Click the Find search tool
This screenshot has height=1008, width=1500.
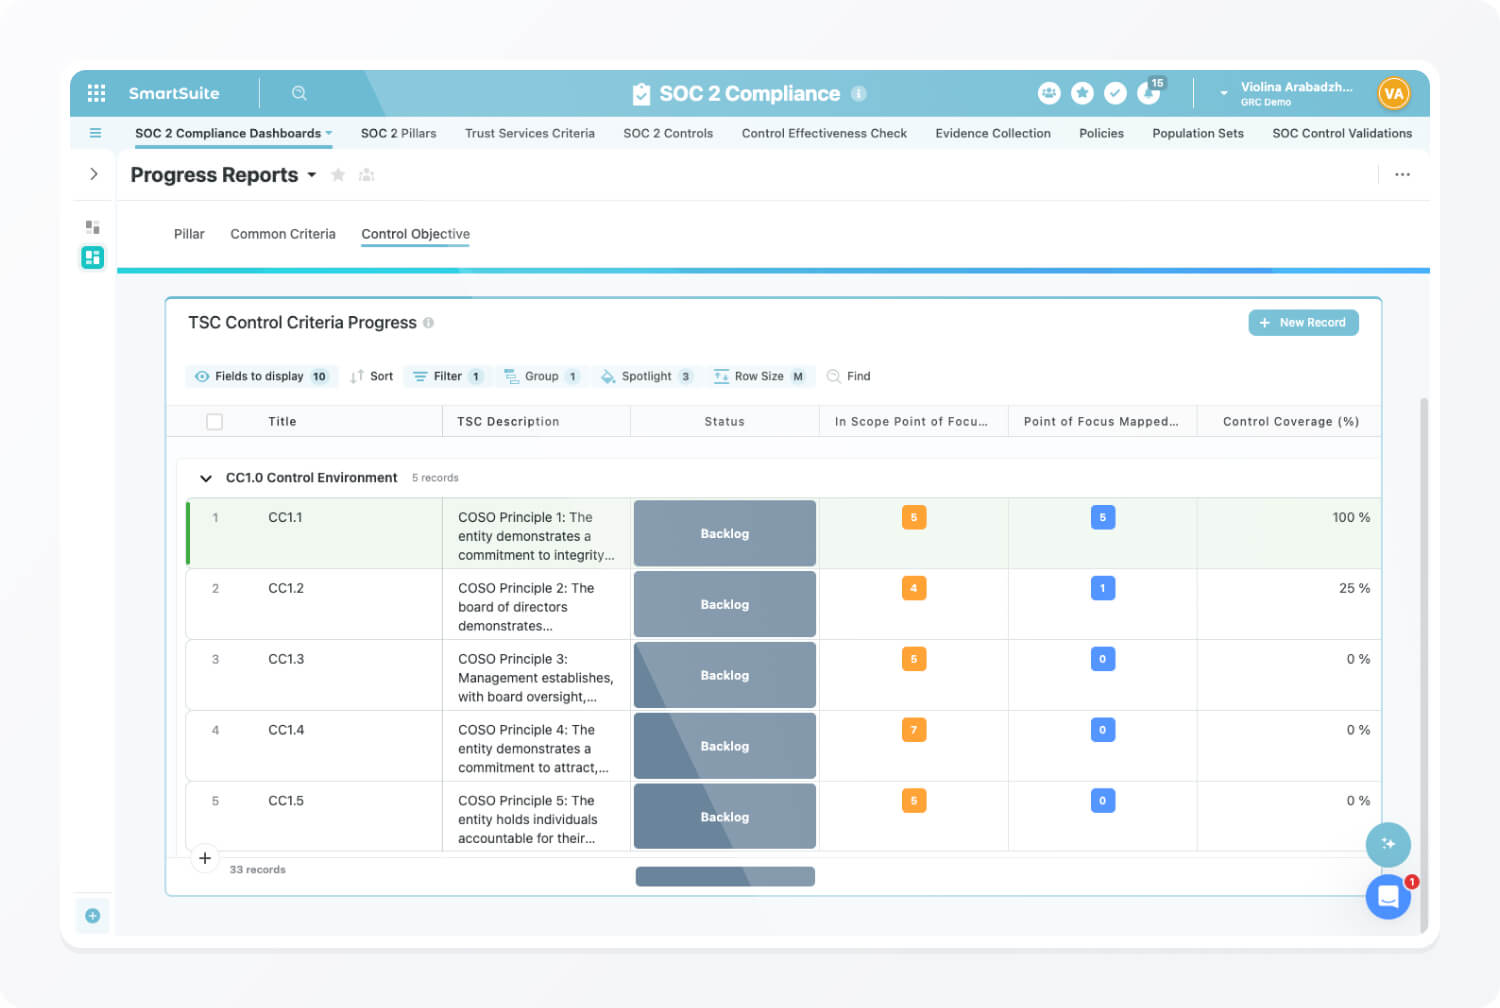848,376
